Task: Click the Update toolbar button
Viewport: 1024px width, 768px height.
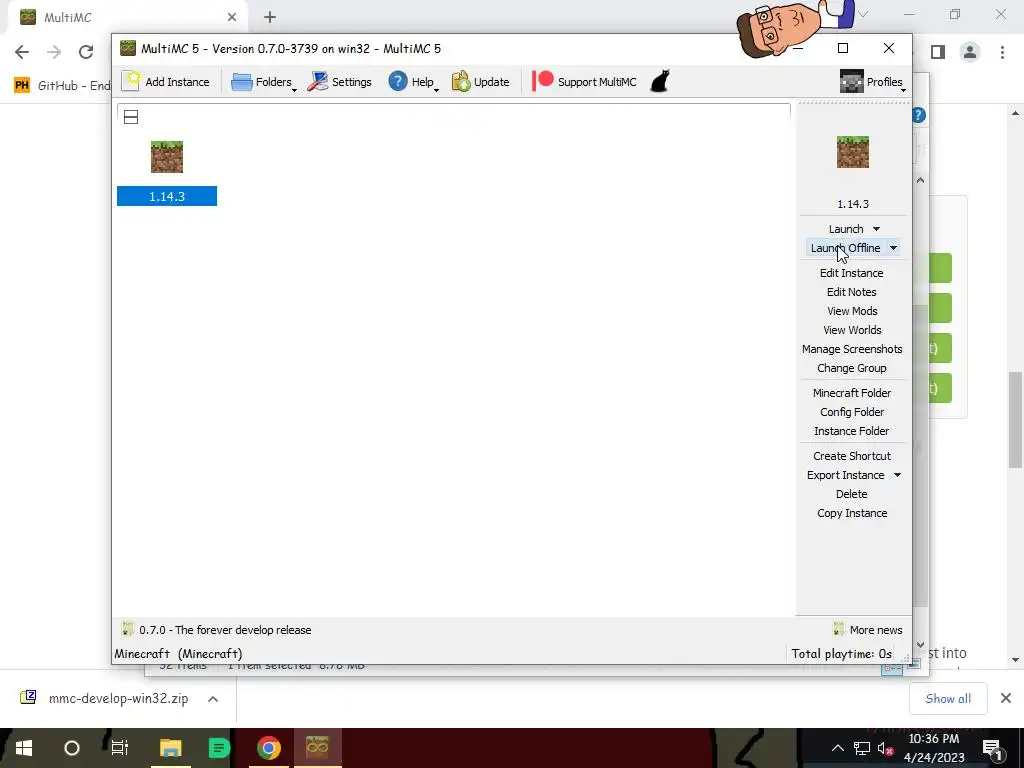Action: point(481,82)
